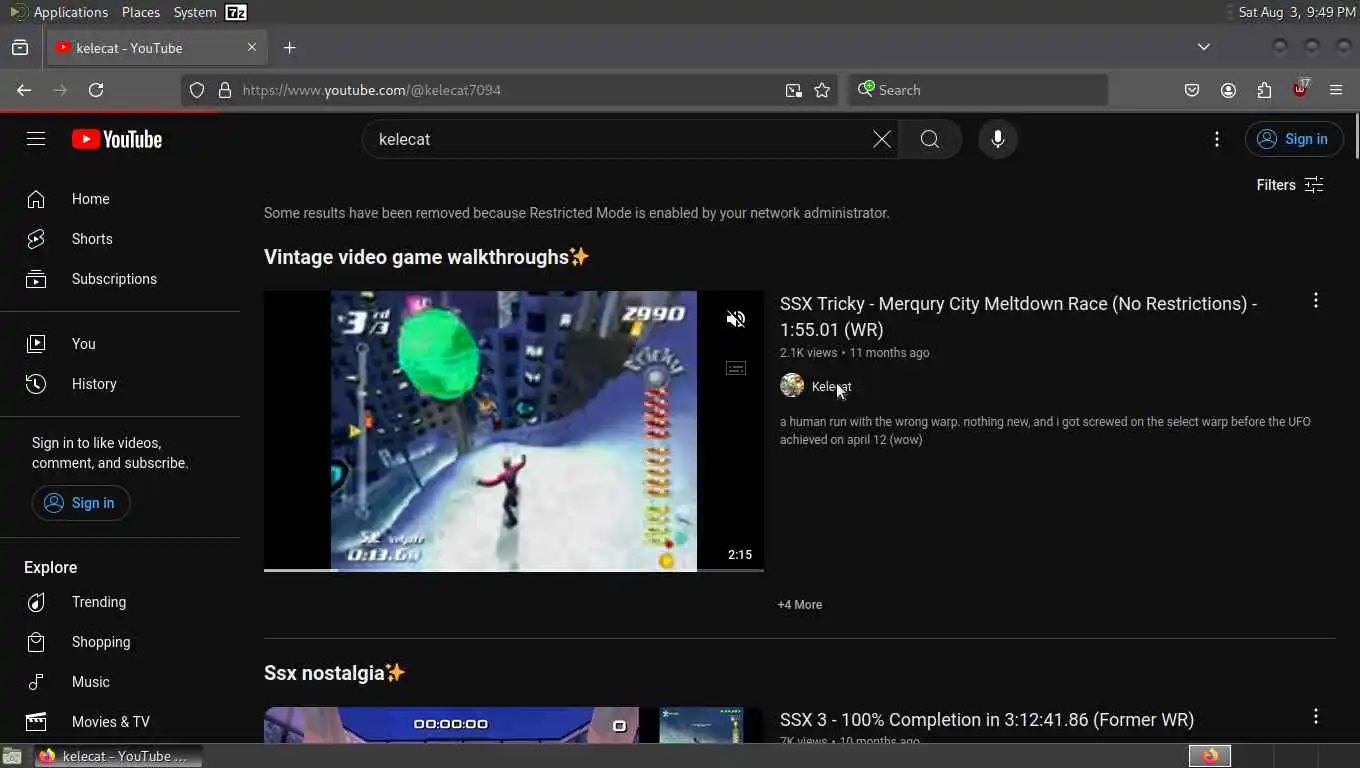The image size is (1360, 768).
Task: Focus the Firefox address bar URL
Action: tap(510, 90)
